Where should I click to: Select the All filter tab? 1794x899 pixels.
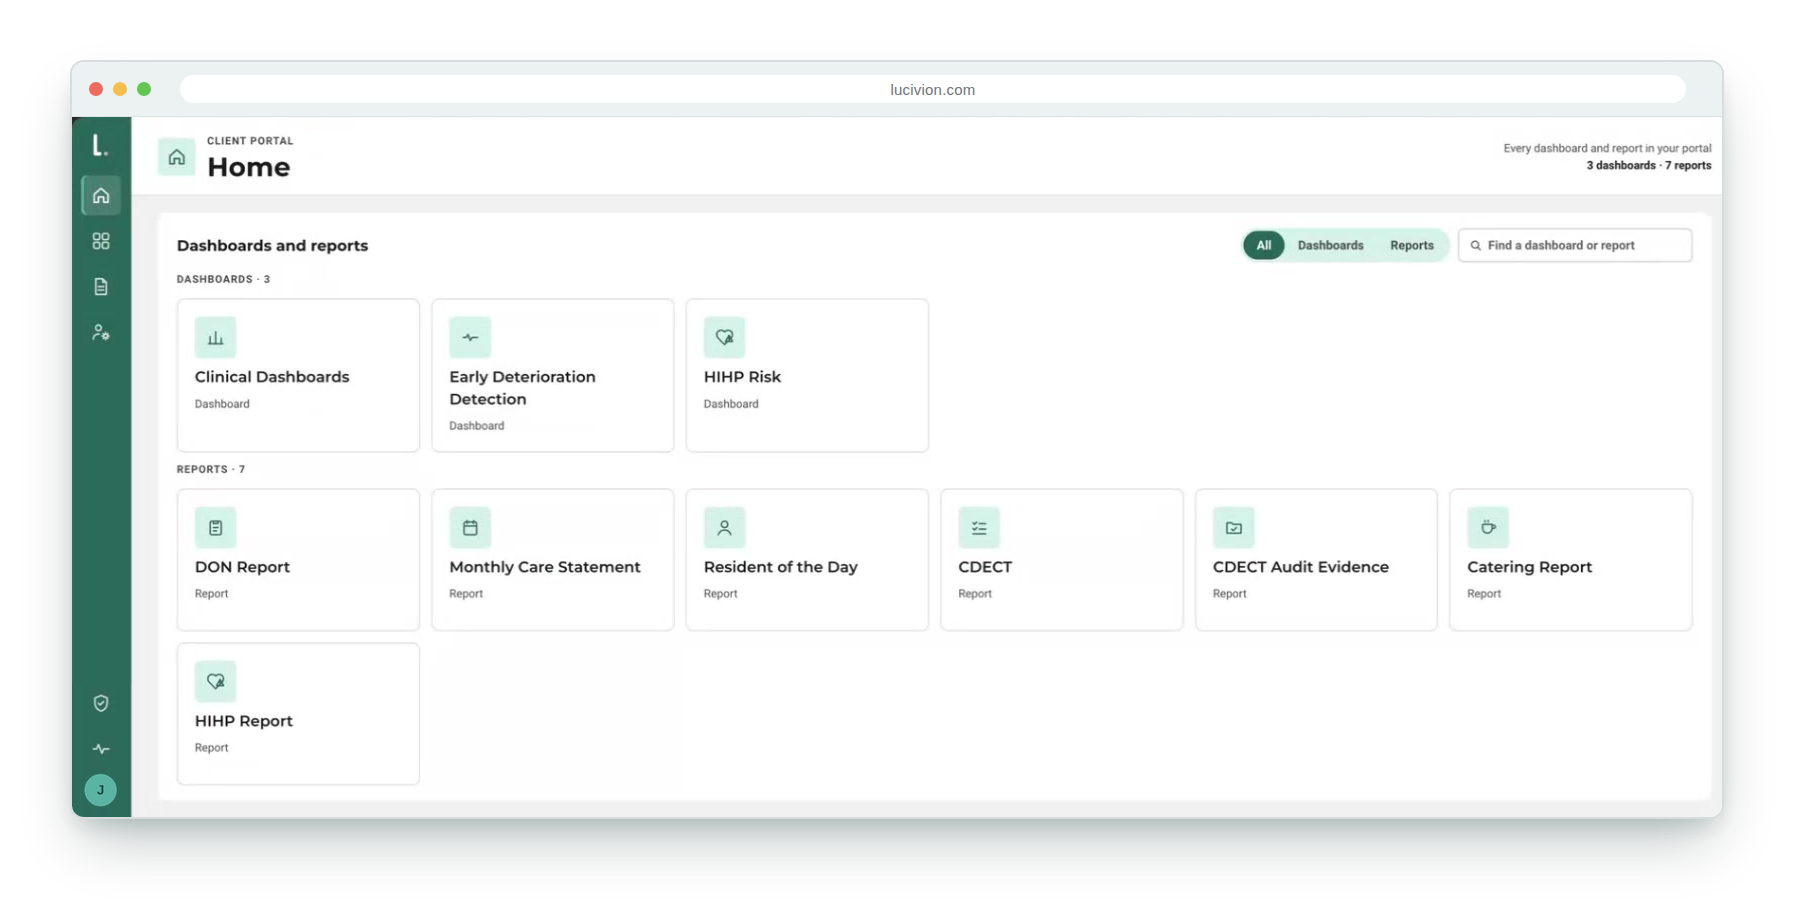coord(1264,246)
